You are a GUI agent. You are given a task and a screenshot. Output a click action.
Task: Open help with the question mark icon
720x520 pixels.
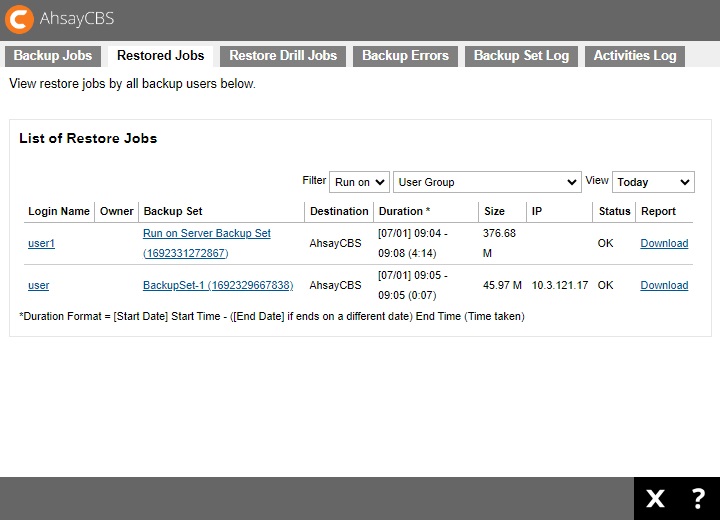[x=698, y=499]
